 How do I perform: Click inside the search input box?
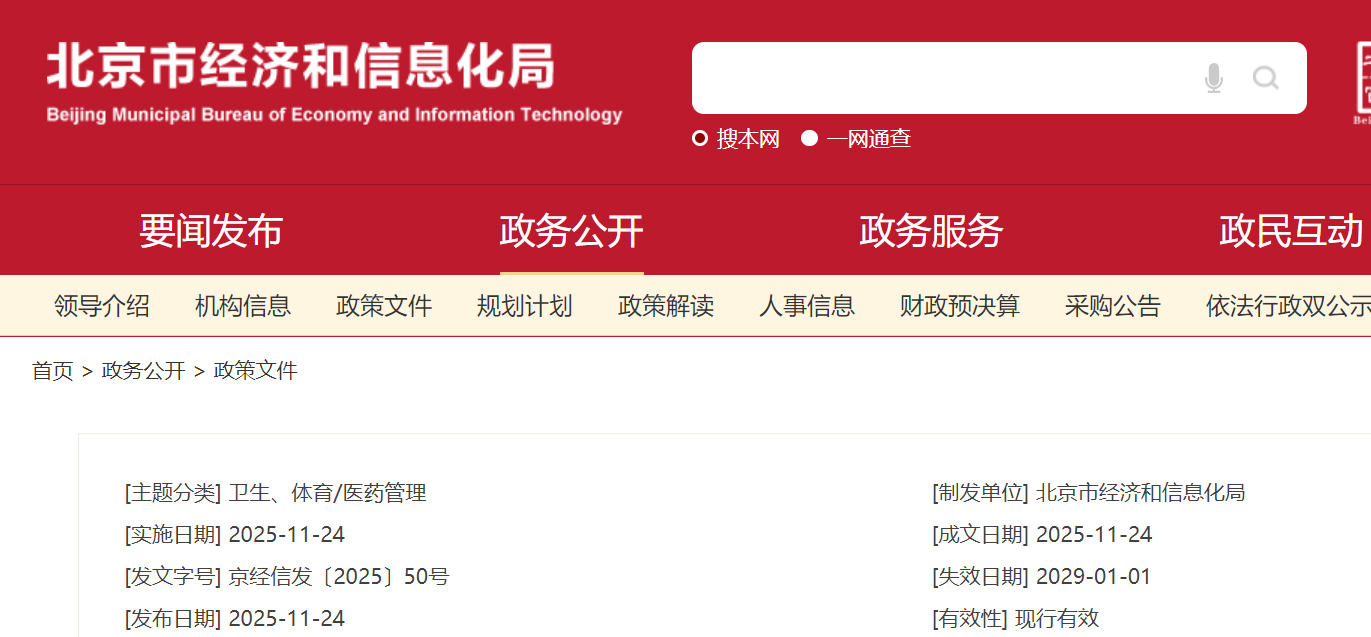[950, 77]
